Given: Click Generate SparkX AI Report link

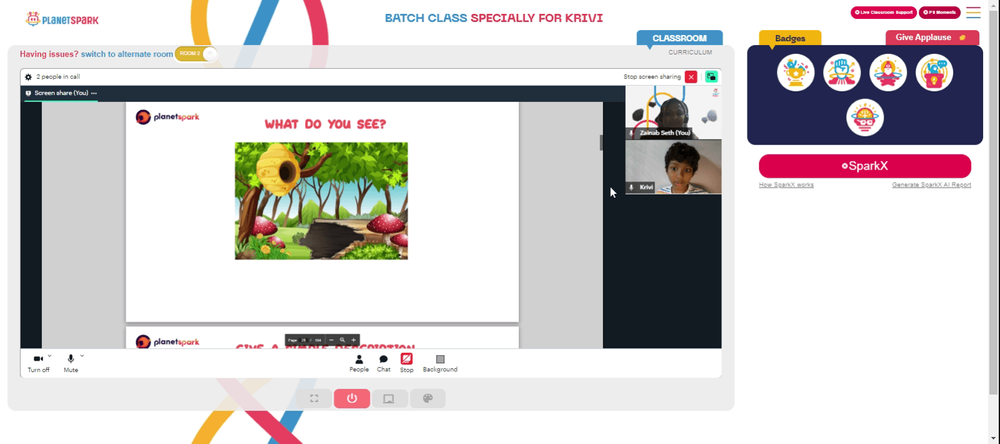Looking at the screenshot, I should click(931, 185).
